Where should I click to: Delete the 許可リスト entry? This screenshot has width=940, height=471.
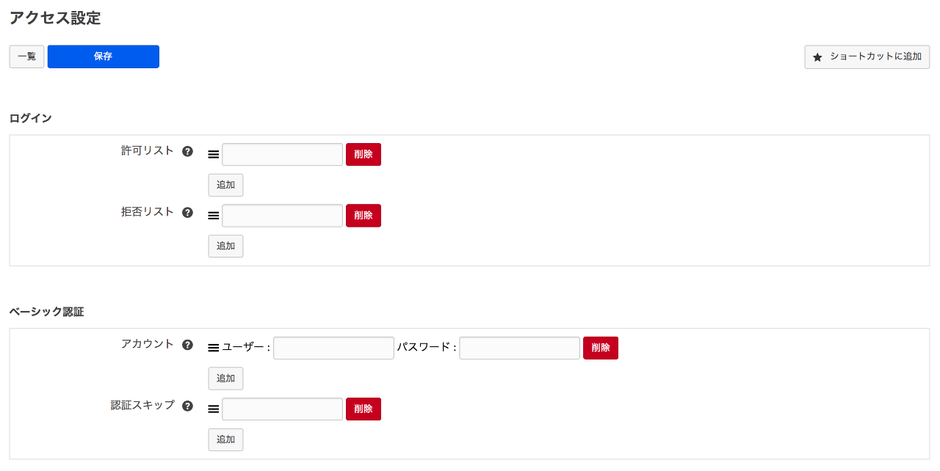click(x=363, y=155)
